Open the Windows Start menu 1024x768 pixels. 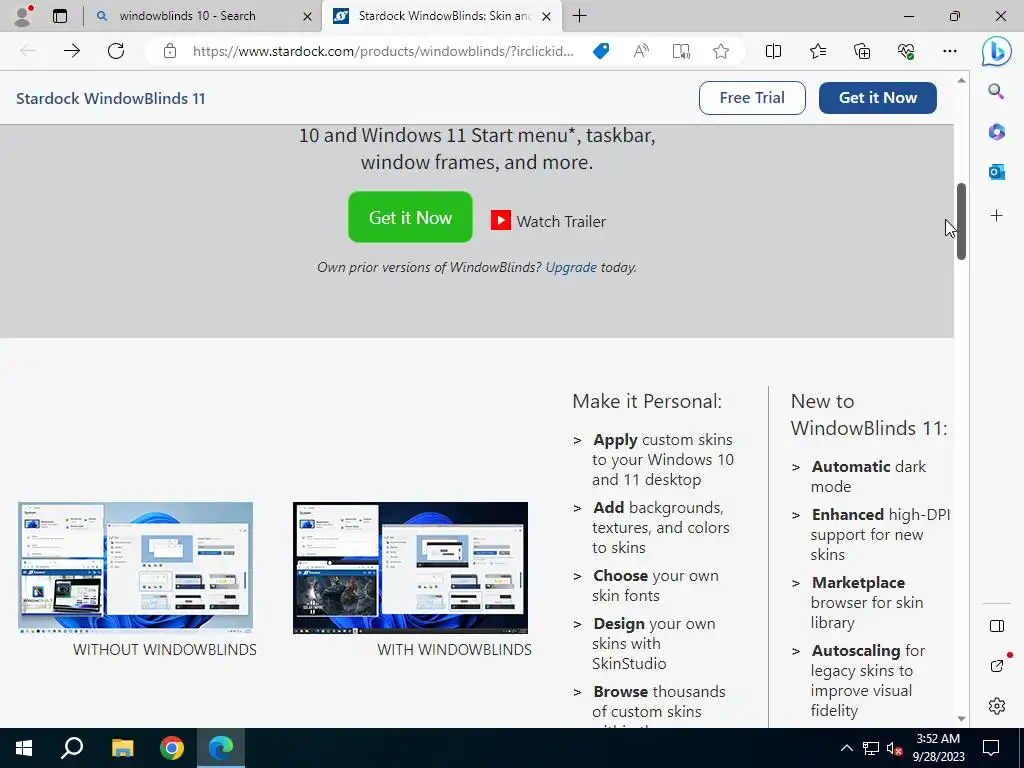click(24, 748)
